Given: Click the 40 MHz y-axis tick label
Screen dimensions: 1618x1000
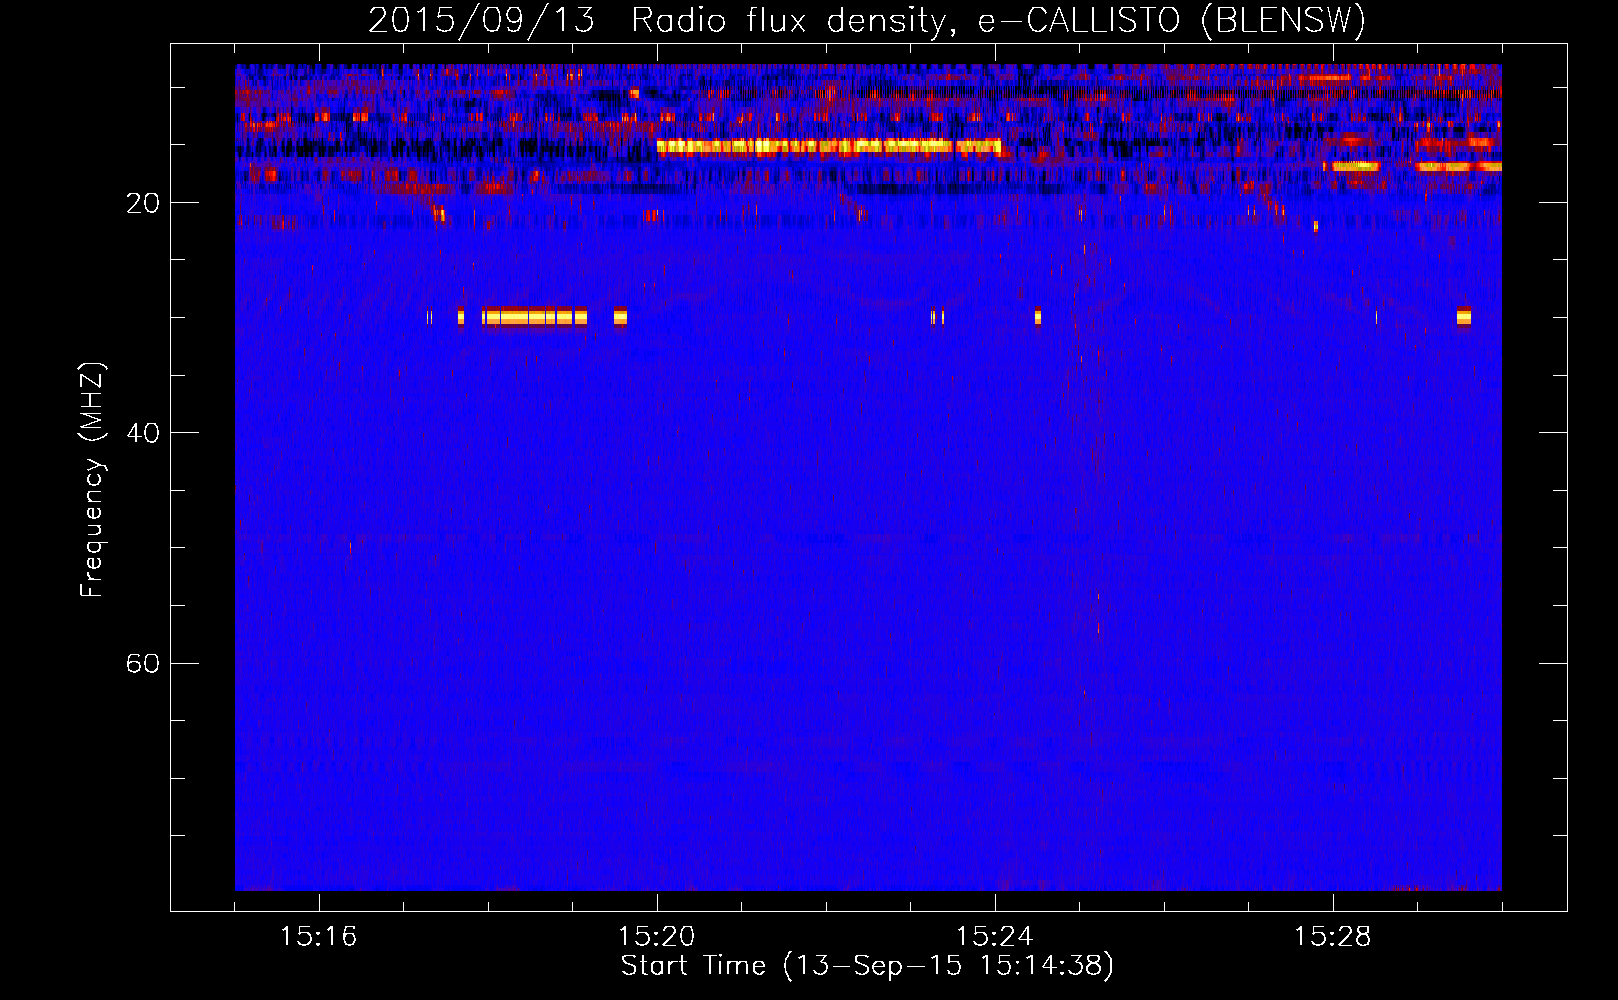Looking at the screenshot, I should pyautogui.click(x=143, y=433).
